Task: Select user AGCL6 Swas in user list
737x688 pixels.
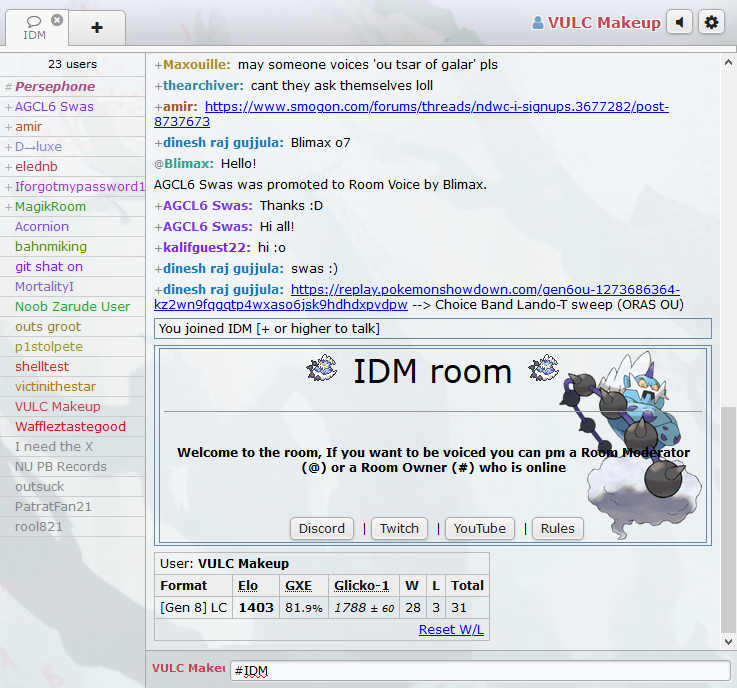Action: [x=72, y=107]
